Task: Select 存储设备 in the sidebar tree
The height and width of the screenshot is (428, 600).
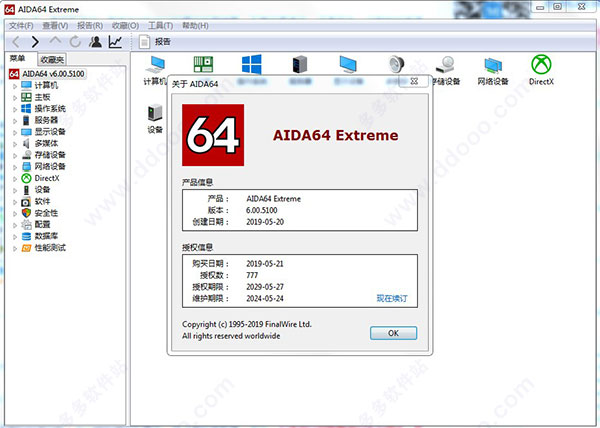Action: [50, 155]
